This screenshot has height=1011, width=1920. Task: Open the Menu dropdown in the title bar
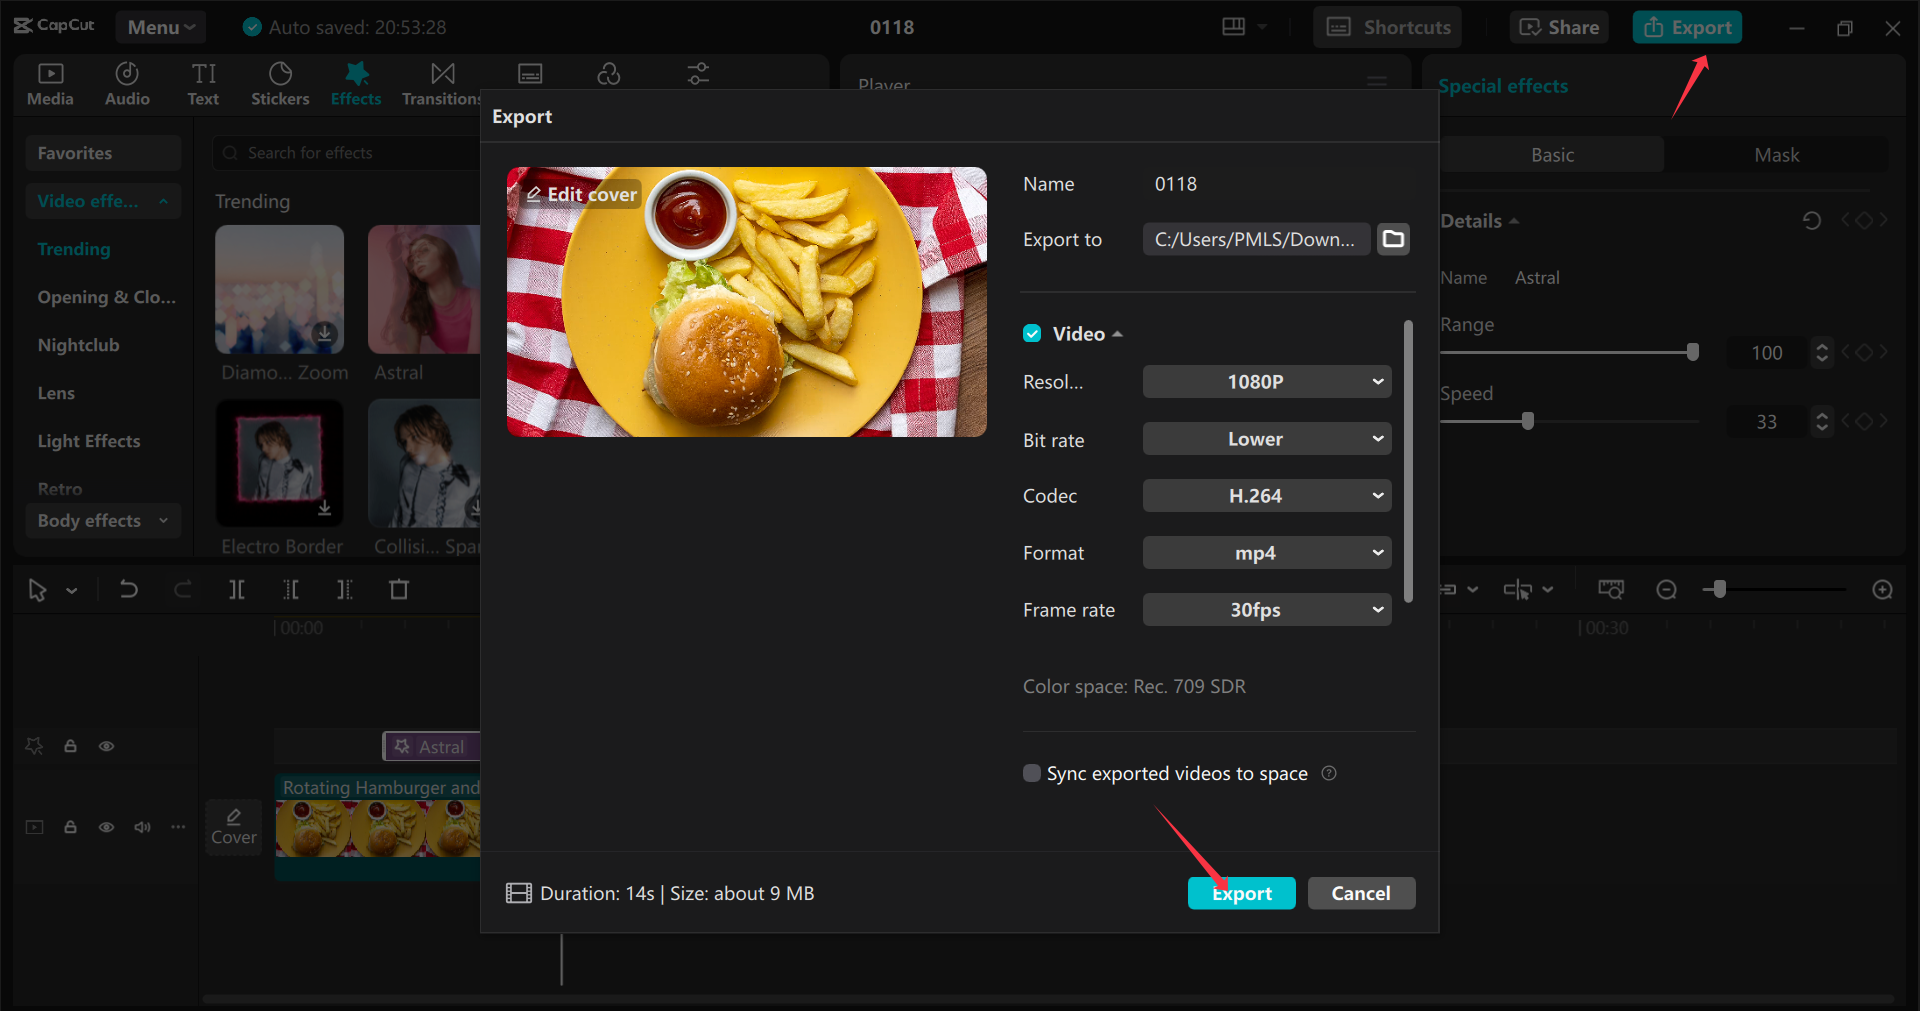(x=160, y=27)
